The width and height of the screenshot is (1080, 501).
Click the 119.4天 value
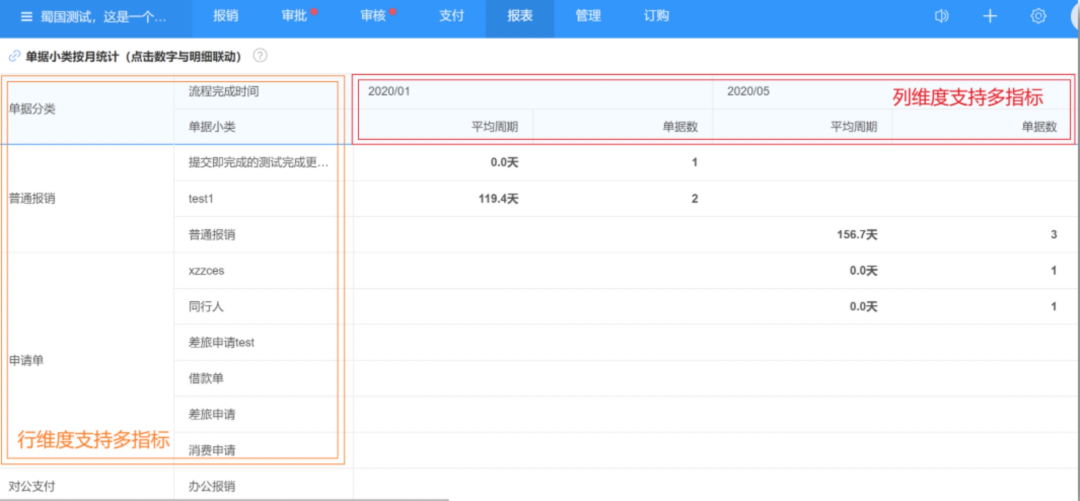tap(498, 199)
